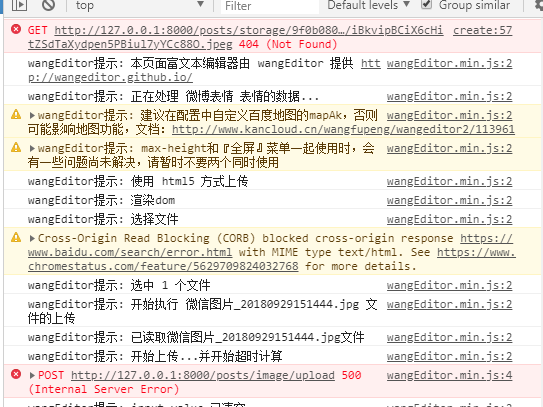
Task: Open the wangEditor.min.js:4 source link
Action: [x=449, y=375]
